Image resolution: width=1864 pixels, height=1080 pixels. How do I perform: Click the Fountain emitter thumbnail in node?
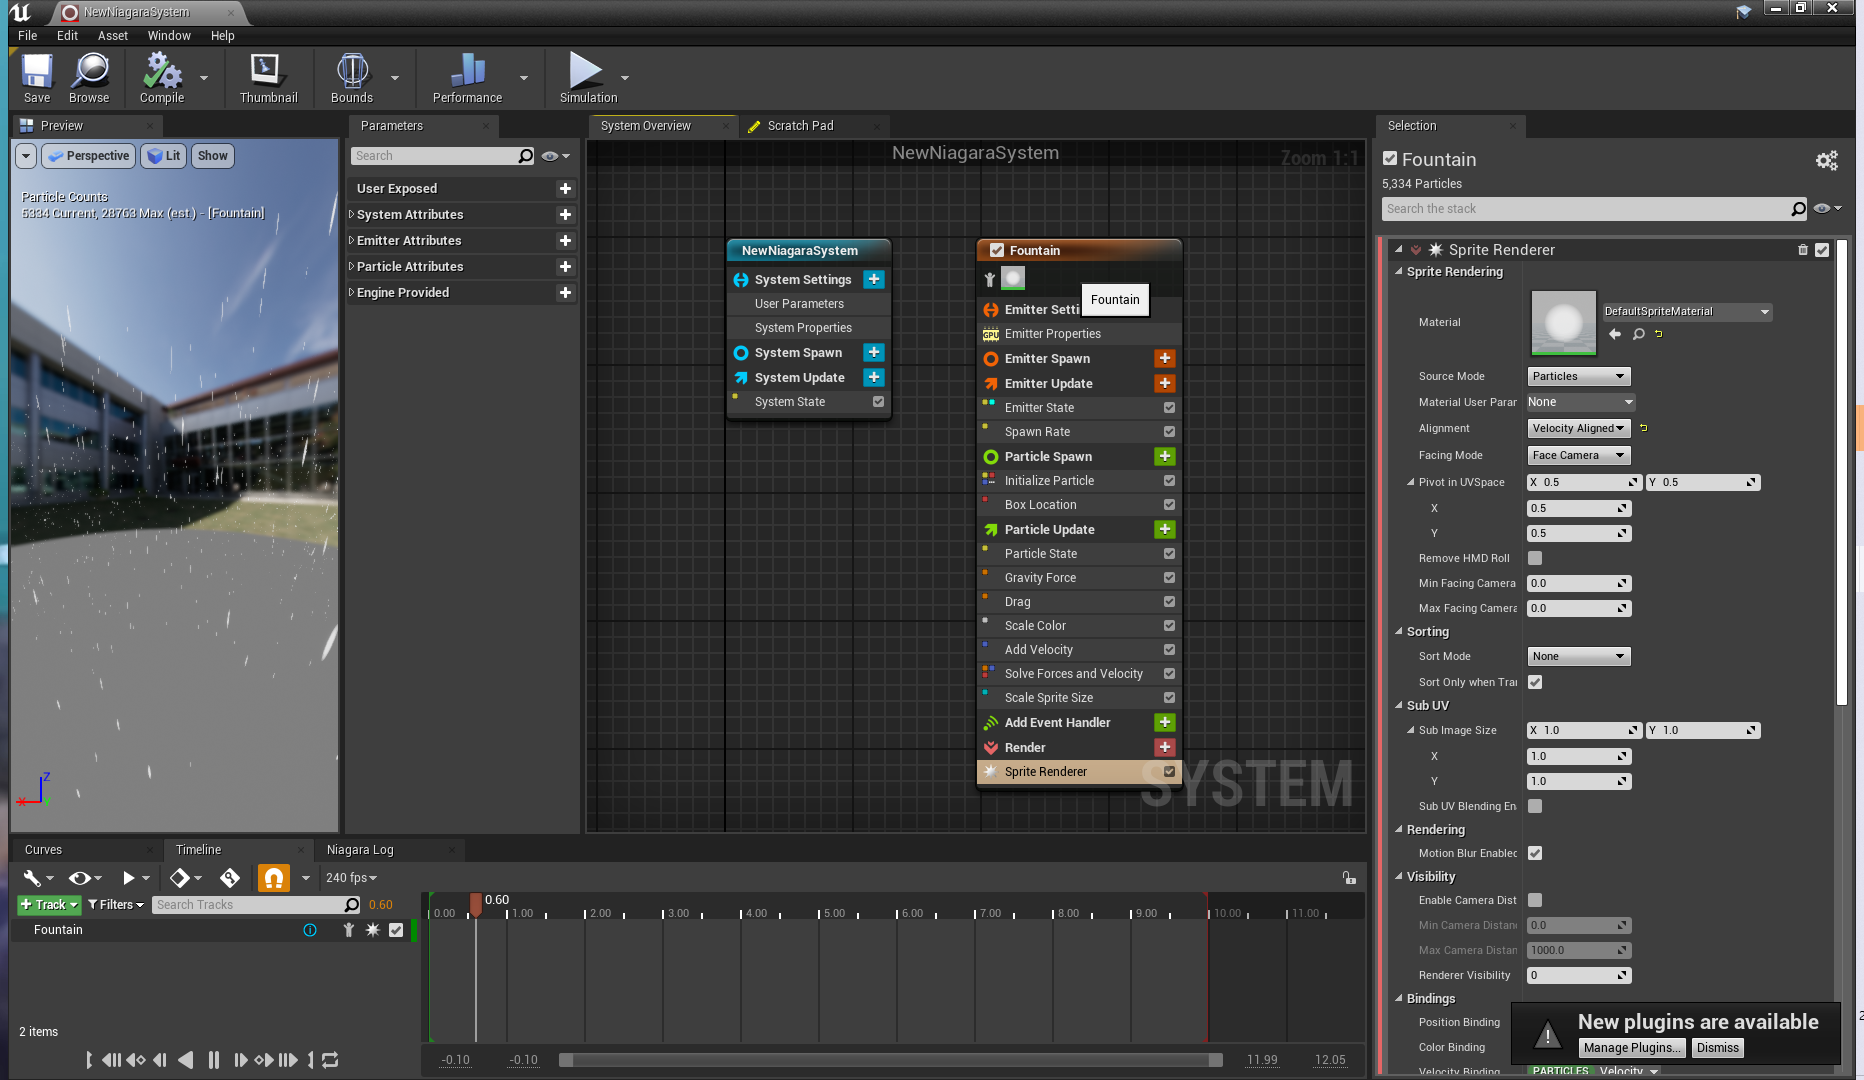coord(1013,278)
